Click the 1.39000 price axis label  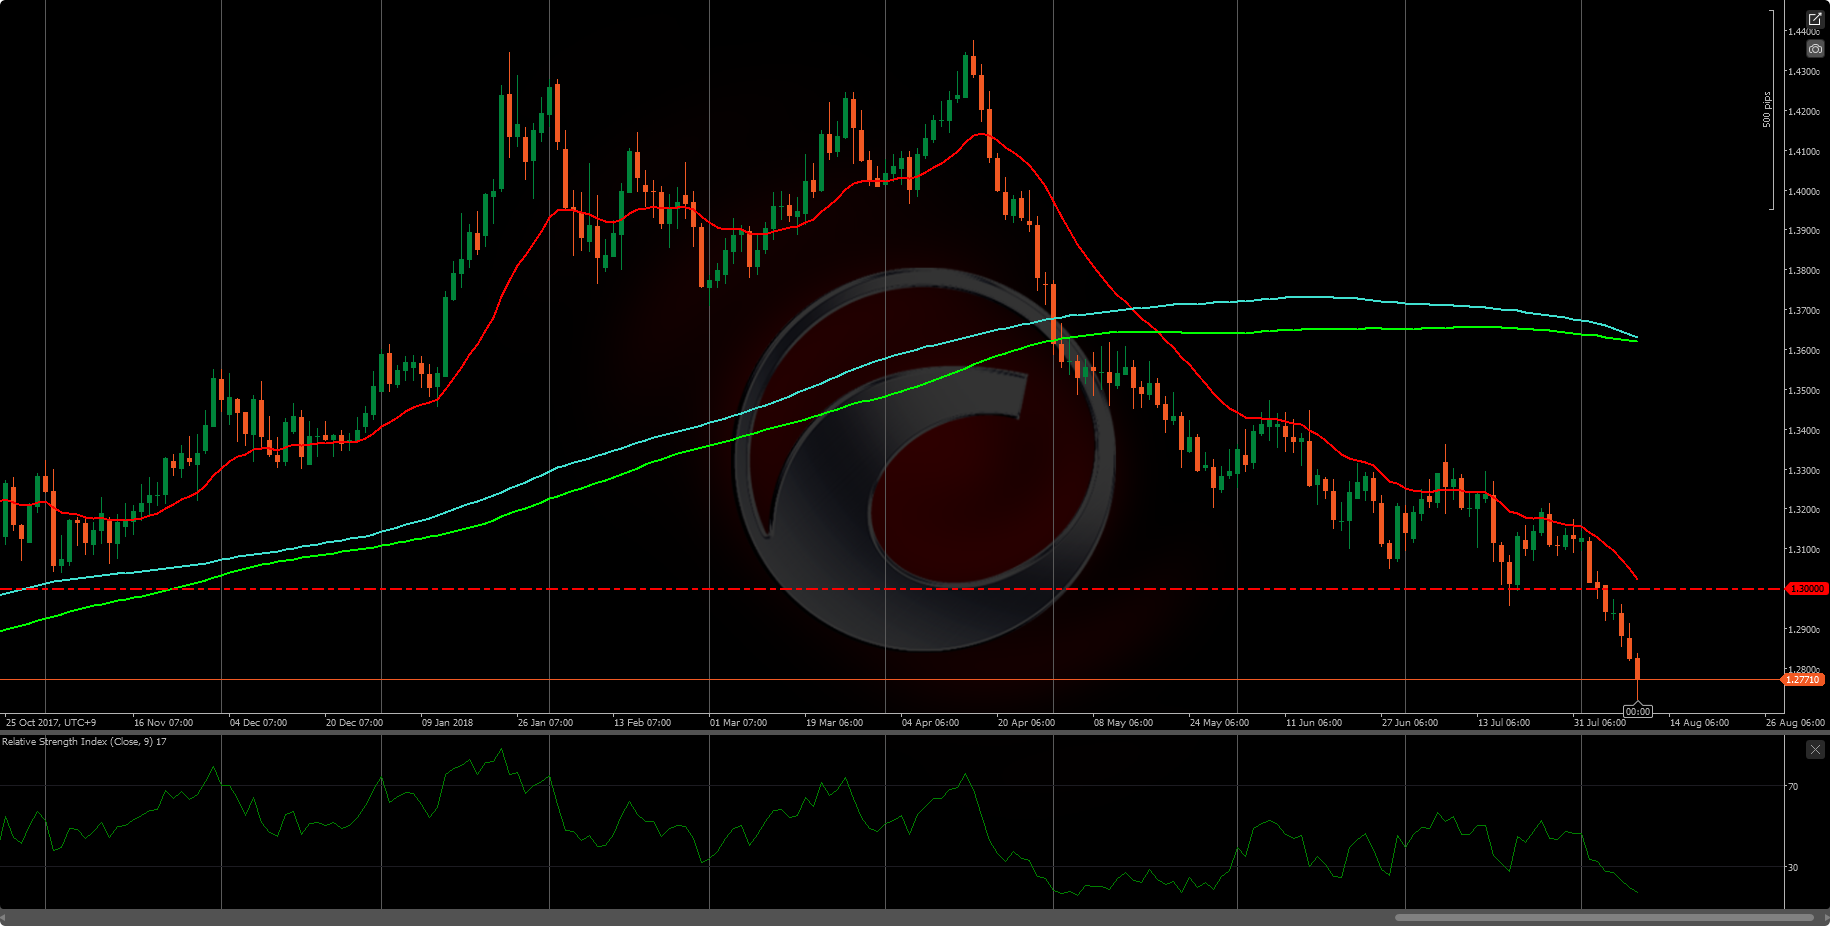(1804, 231)
